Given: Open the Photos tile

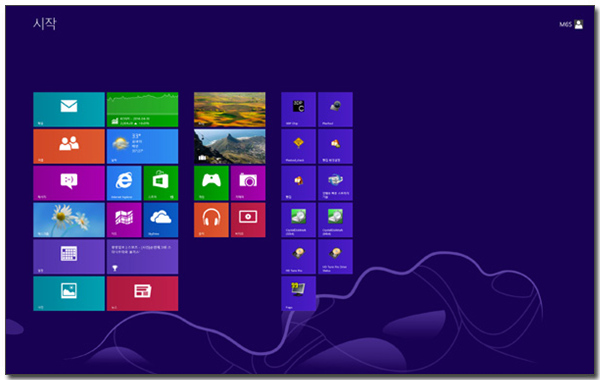Looking at the screenshot, I should pyautogui.click(x=69, y=293).
